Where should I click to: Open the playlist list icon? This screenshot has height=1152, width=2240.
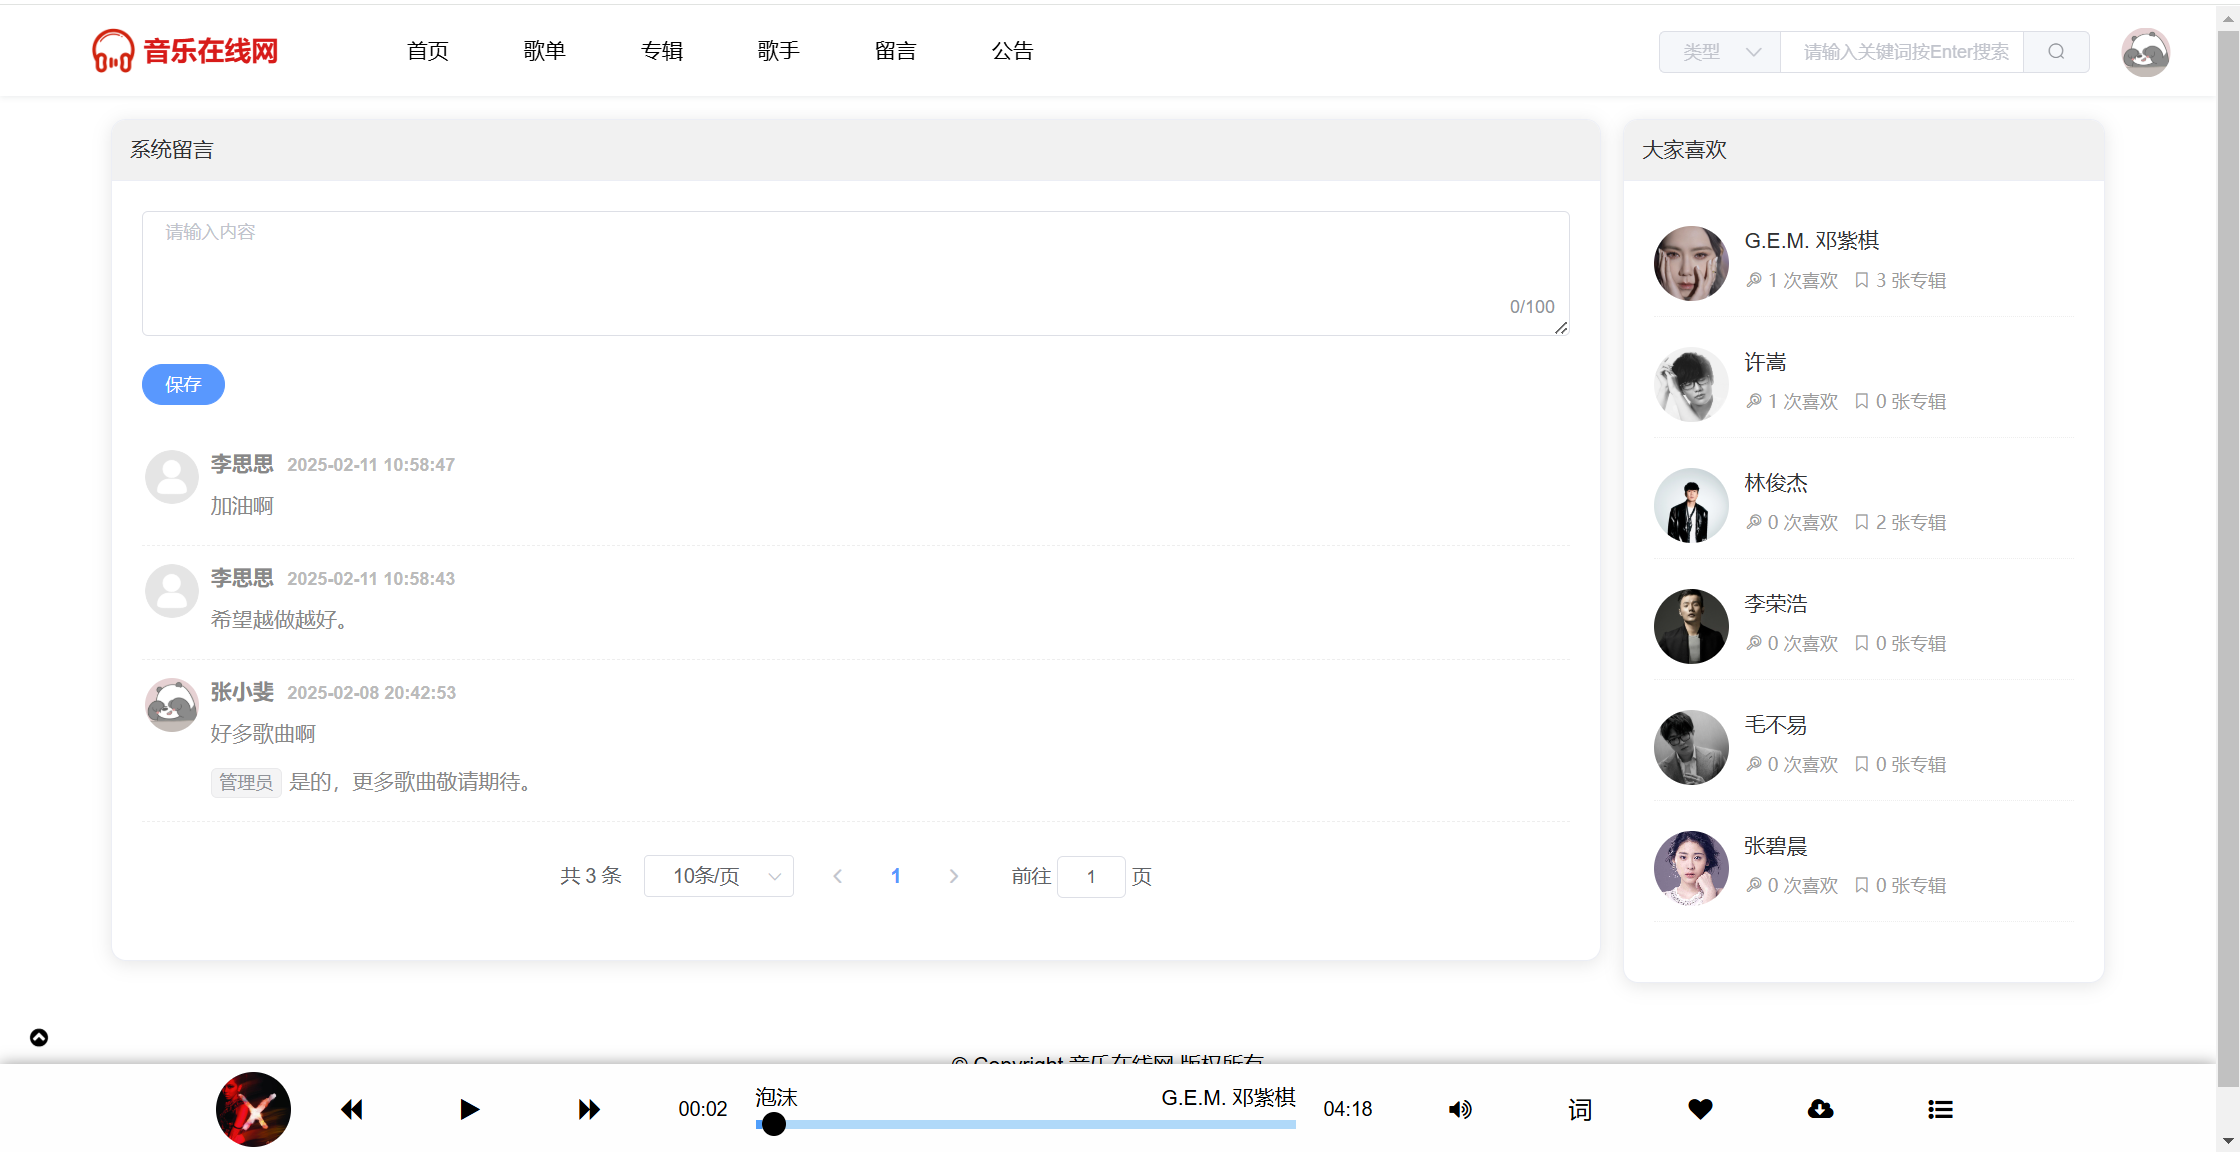coord(1940,1109)
